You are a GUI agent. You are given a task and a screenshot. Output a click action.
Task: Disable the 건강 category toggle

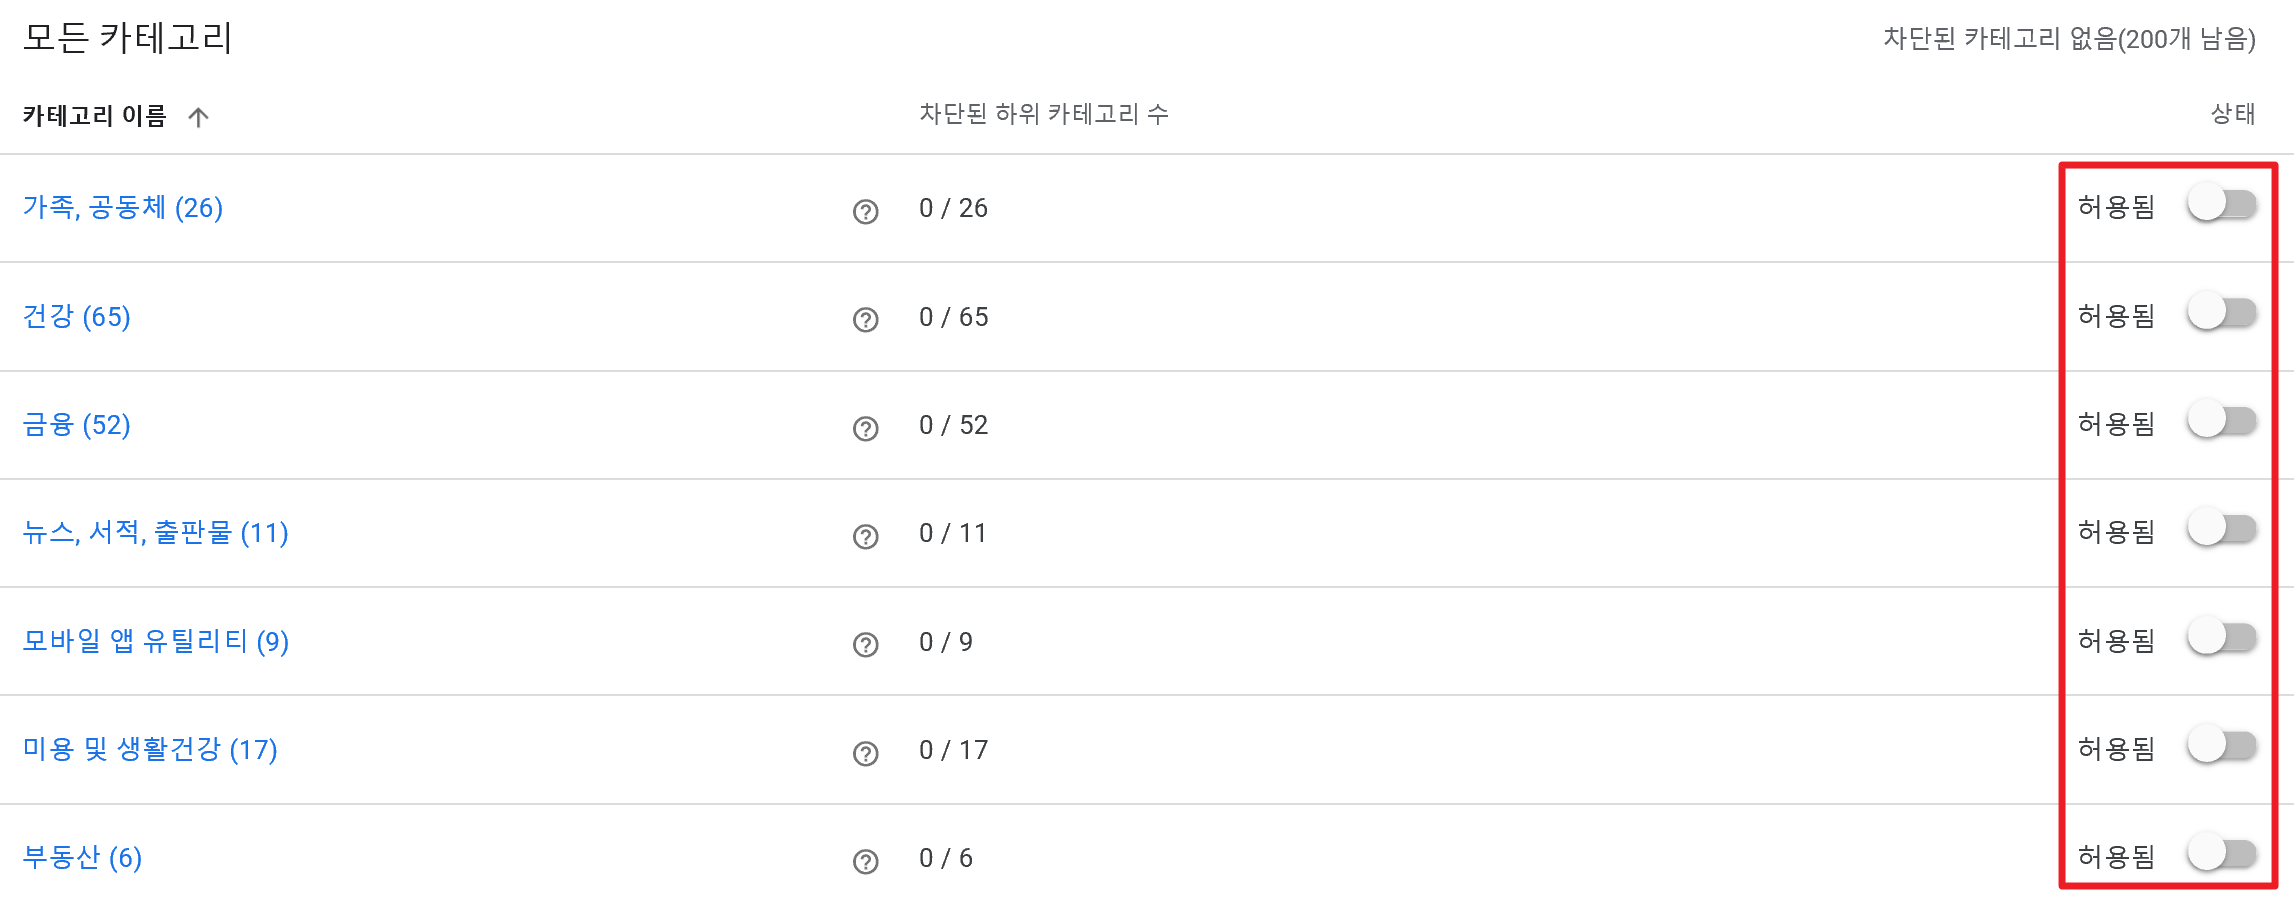click(x=2222, y=315)
